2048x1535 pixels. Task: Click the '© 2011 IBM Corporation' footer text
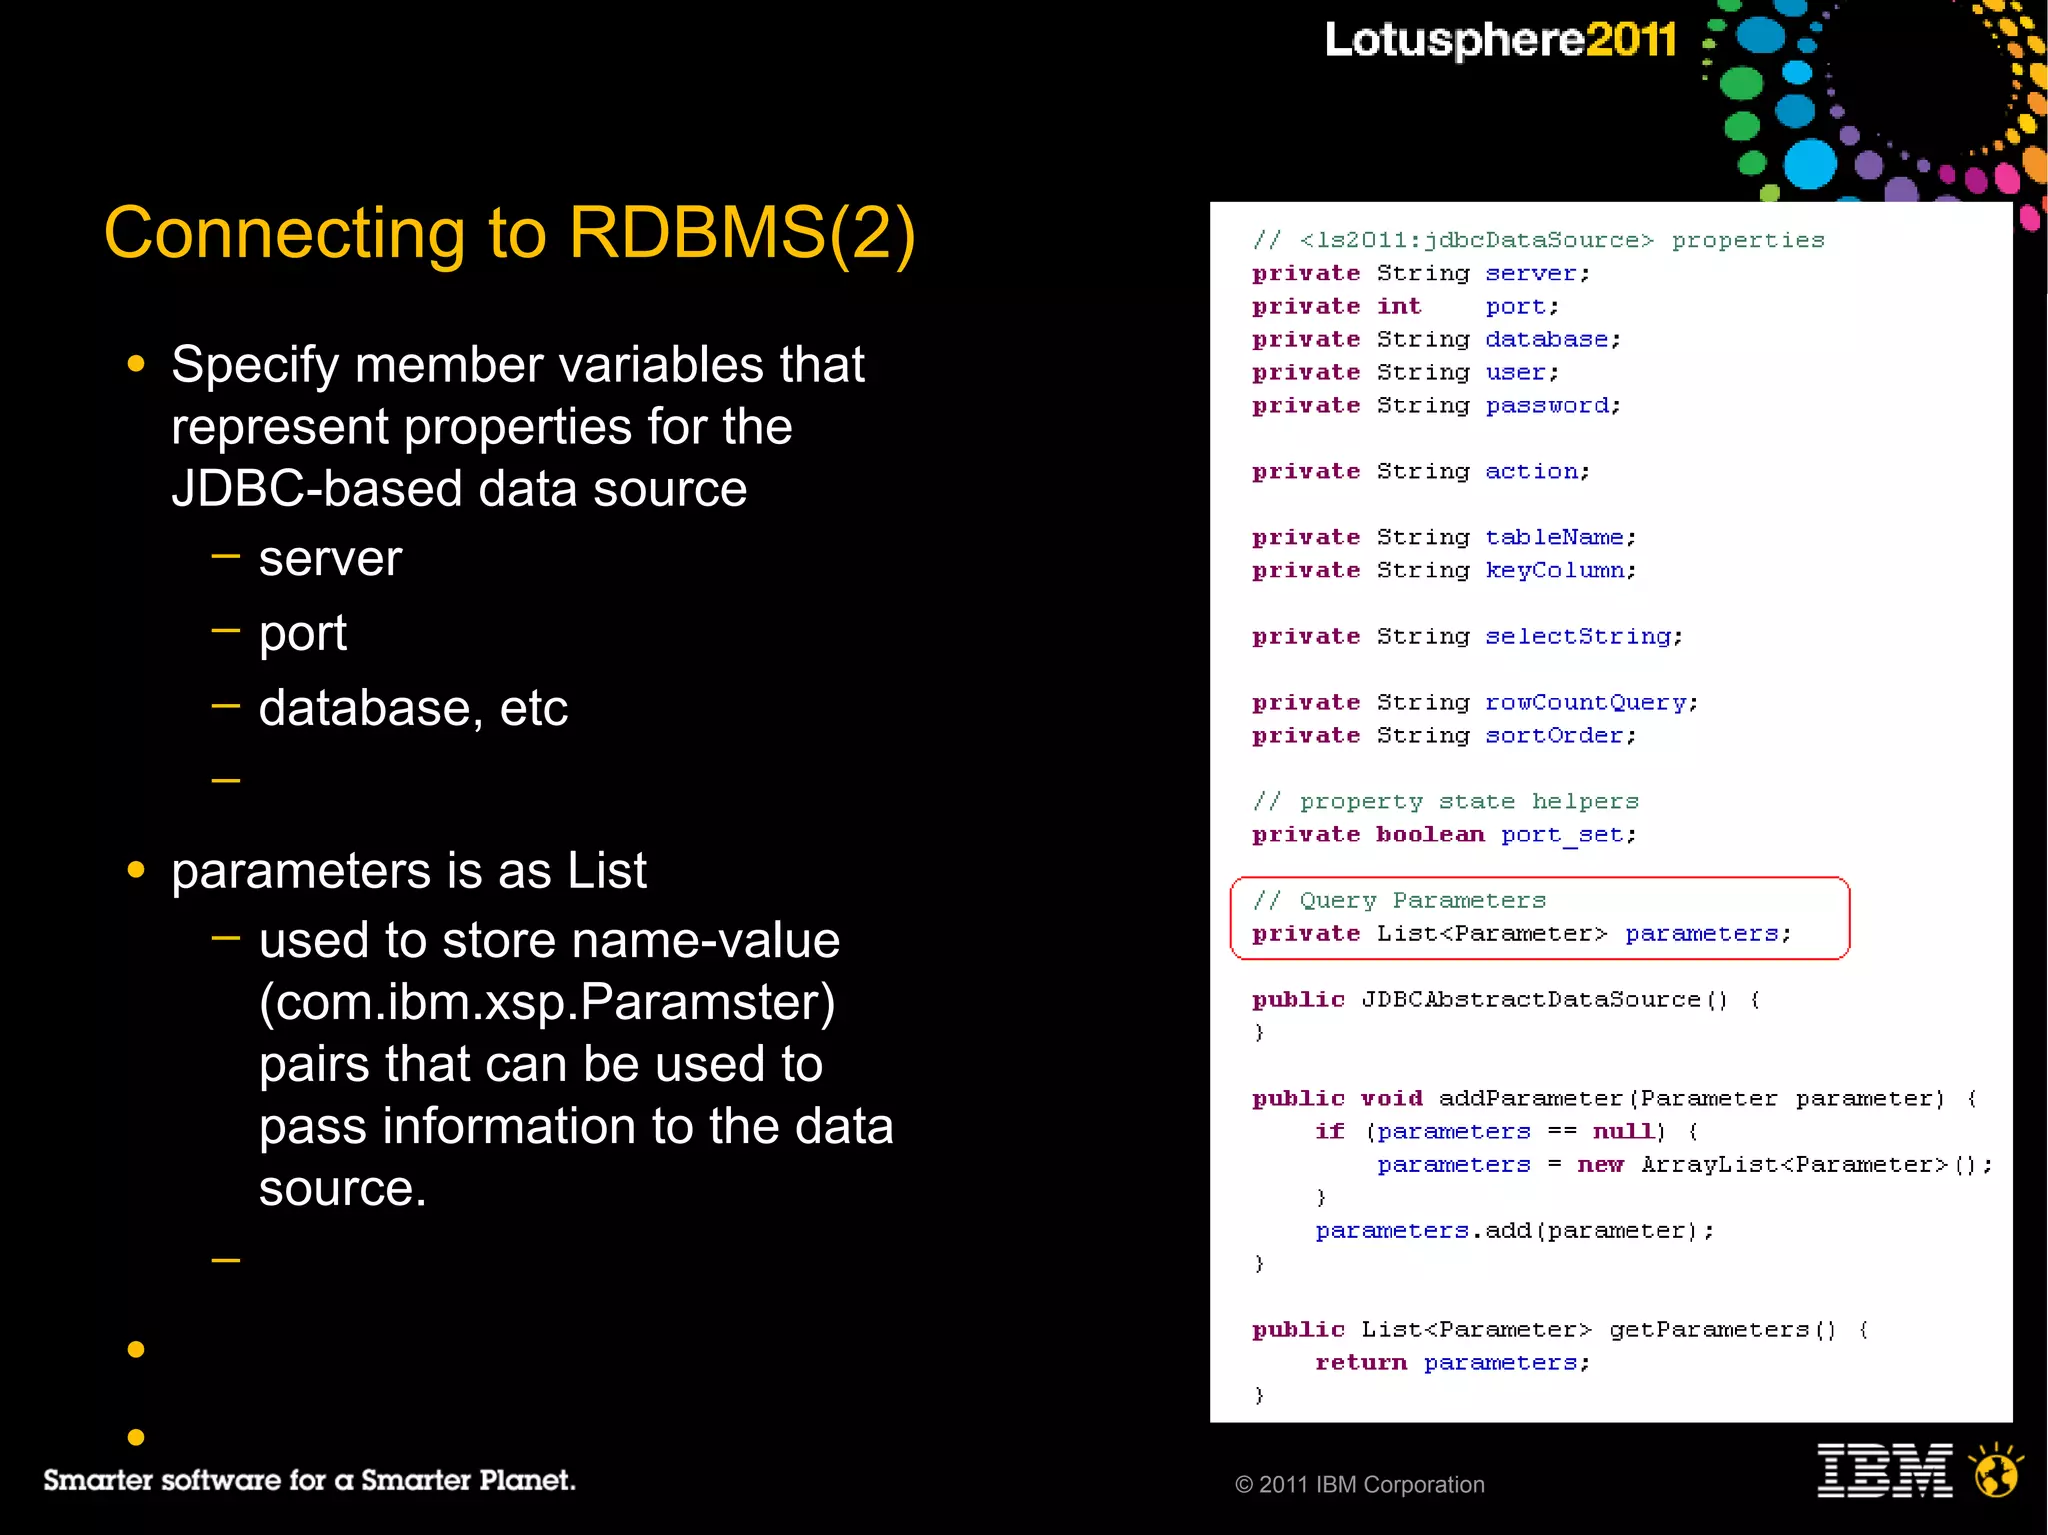click(1360, 1485)
